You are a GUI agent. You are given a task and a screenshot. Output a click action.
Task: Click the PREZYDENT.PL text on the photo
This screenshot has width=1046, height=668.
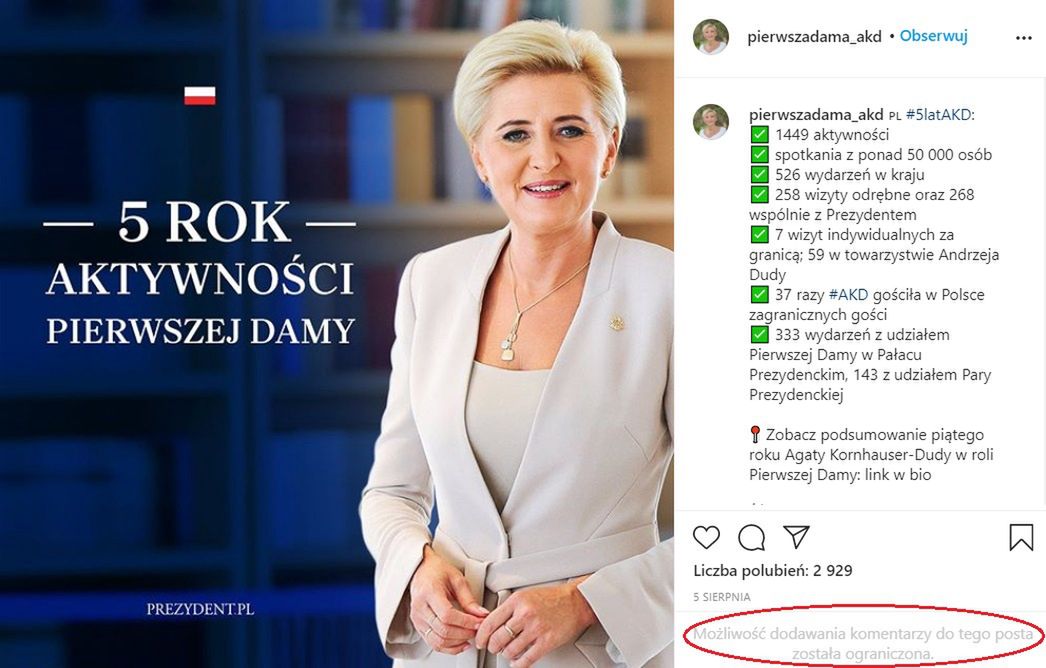pyautogui.click(x=200, y=609)
